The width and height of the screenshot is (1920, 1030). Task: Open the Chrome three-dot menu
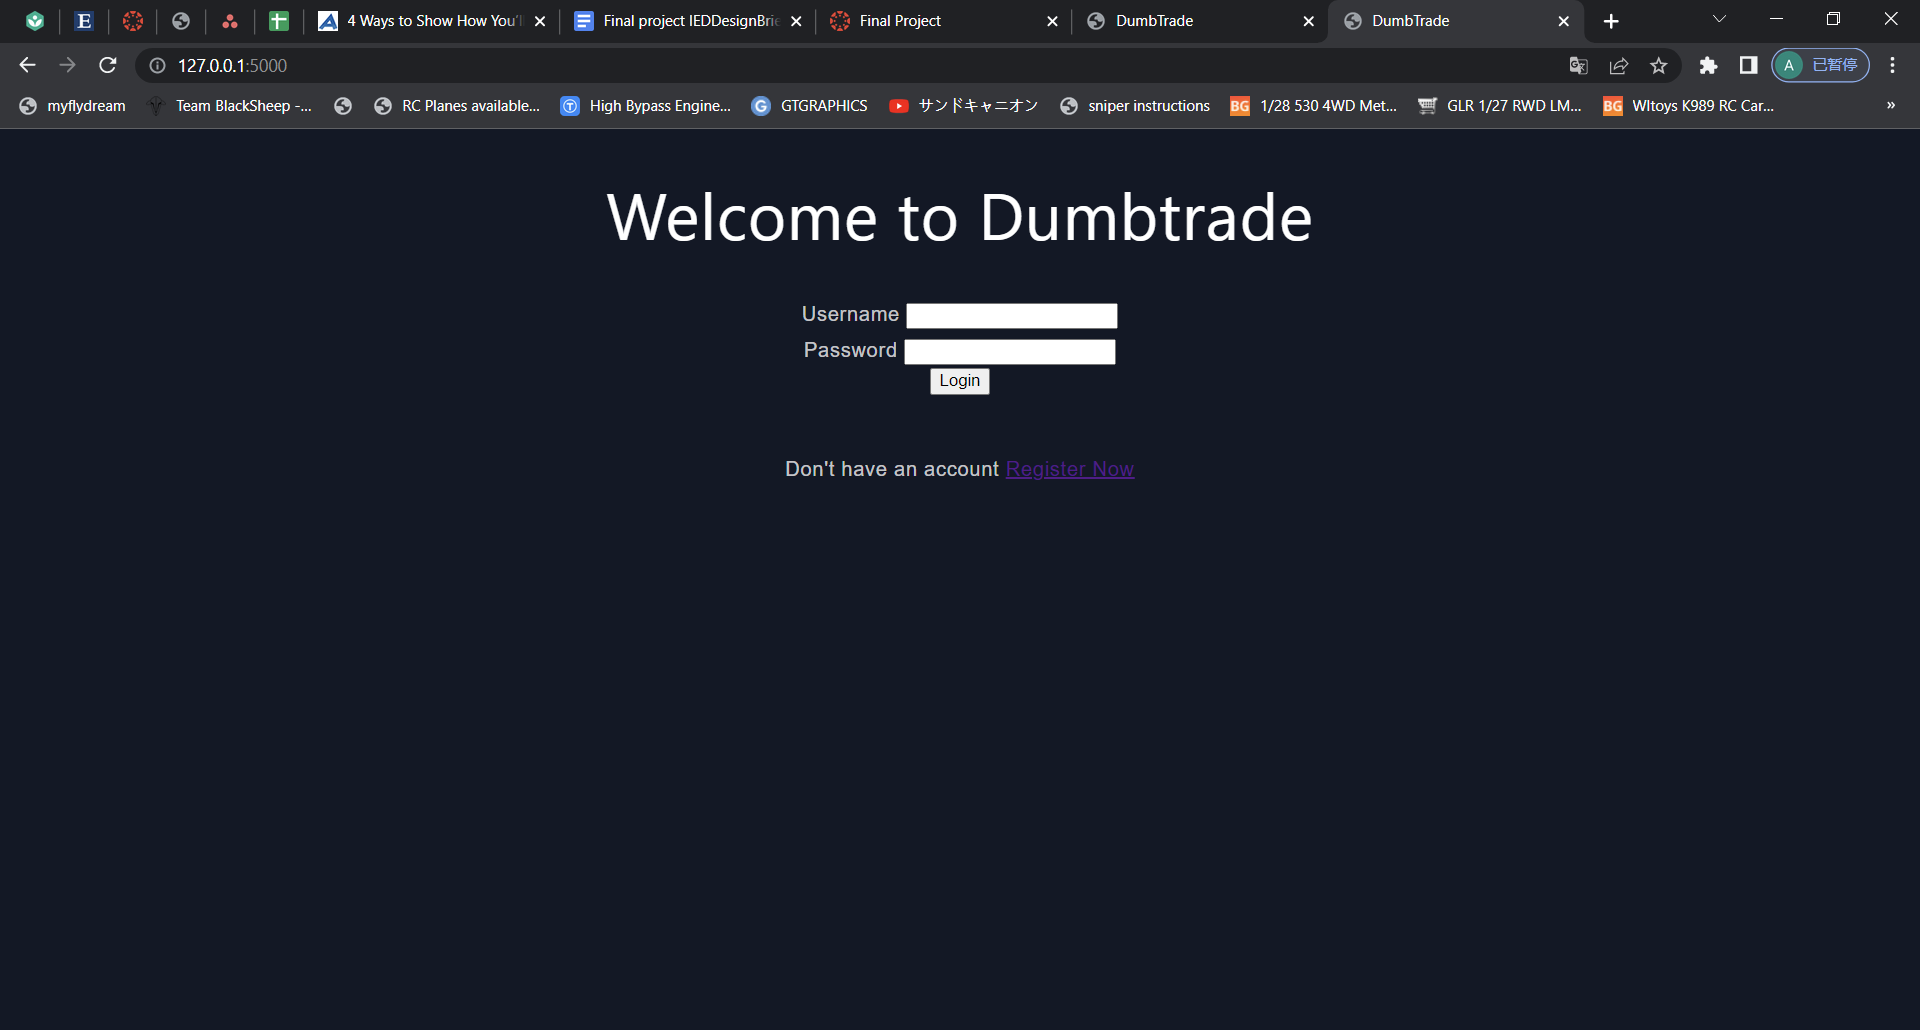[1892, 65]
